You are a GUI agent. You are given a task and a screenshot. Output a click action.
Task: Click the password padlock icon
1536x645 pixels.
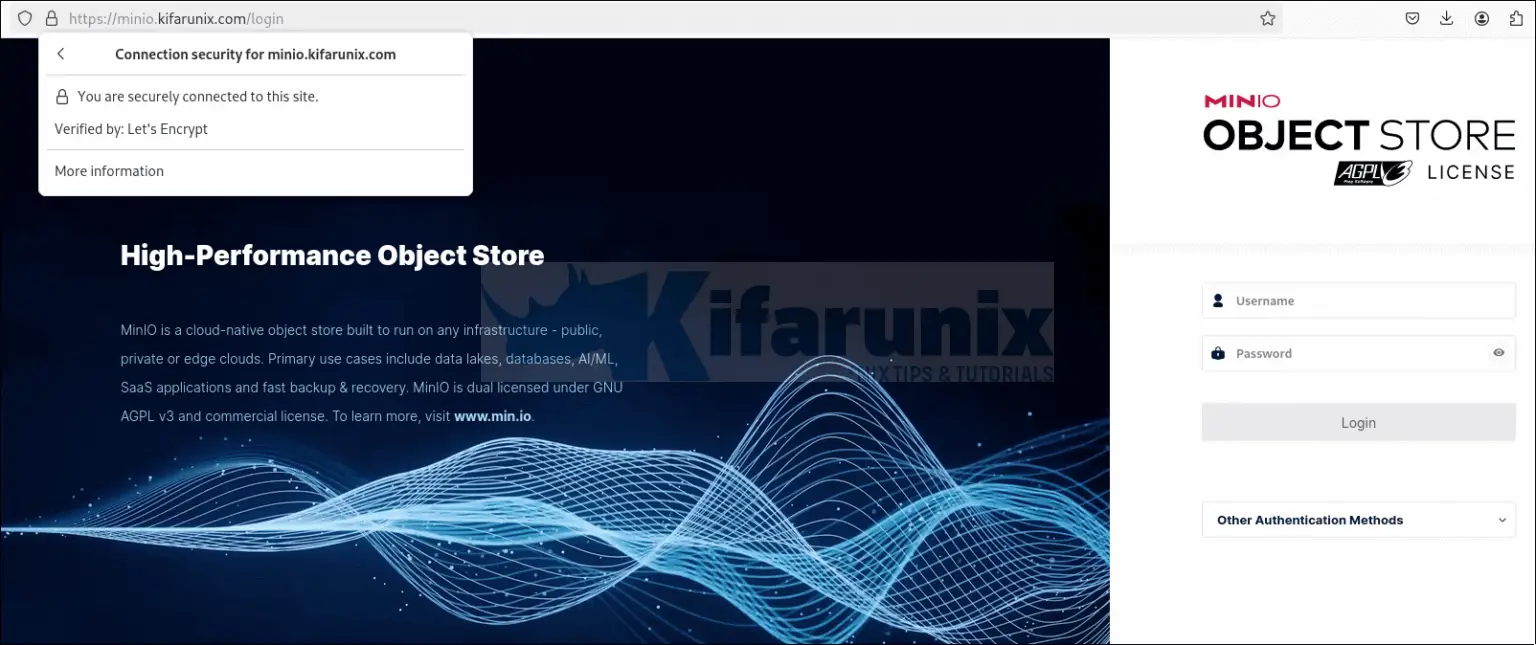coord(1218,352)
